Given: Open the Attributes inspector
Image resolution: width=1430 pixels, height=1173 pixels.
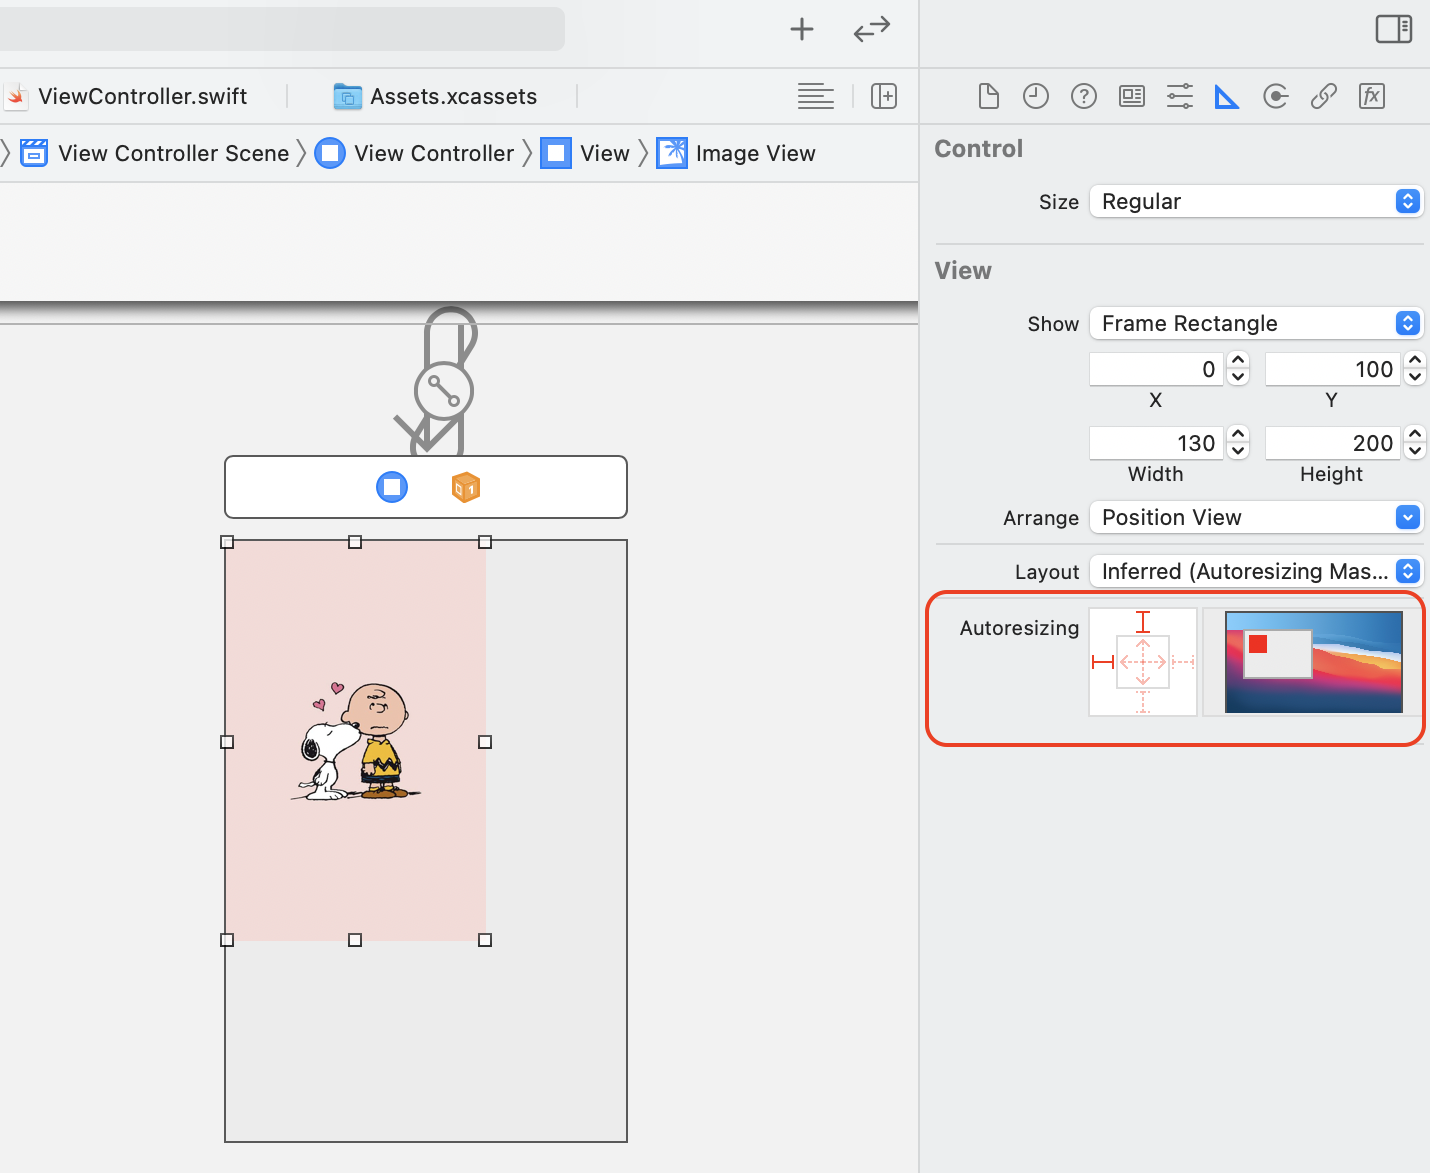Looking at the screenshot, I should pos(1180,96).
